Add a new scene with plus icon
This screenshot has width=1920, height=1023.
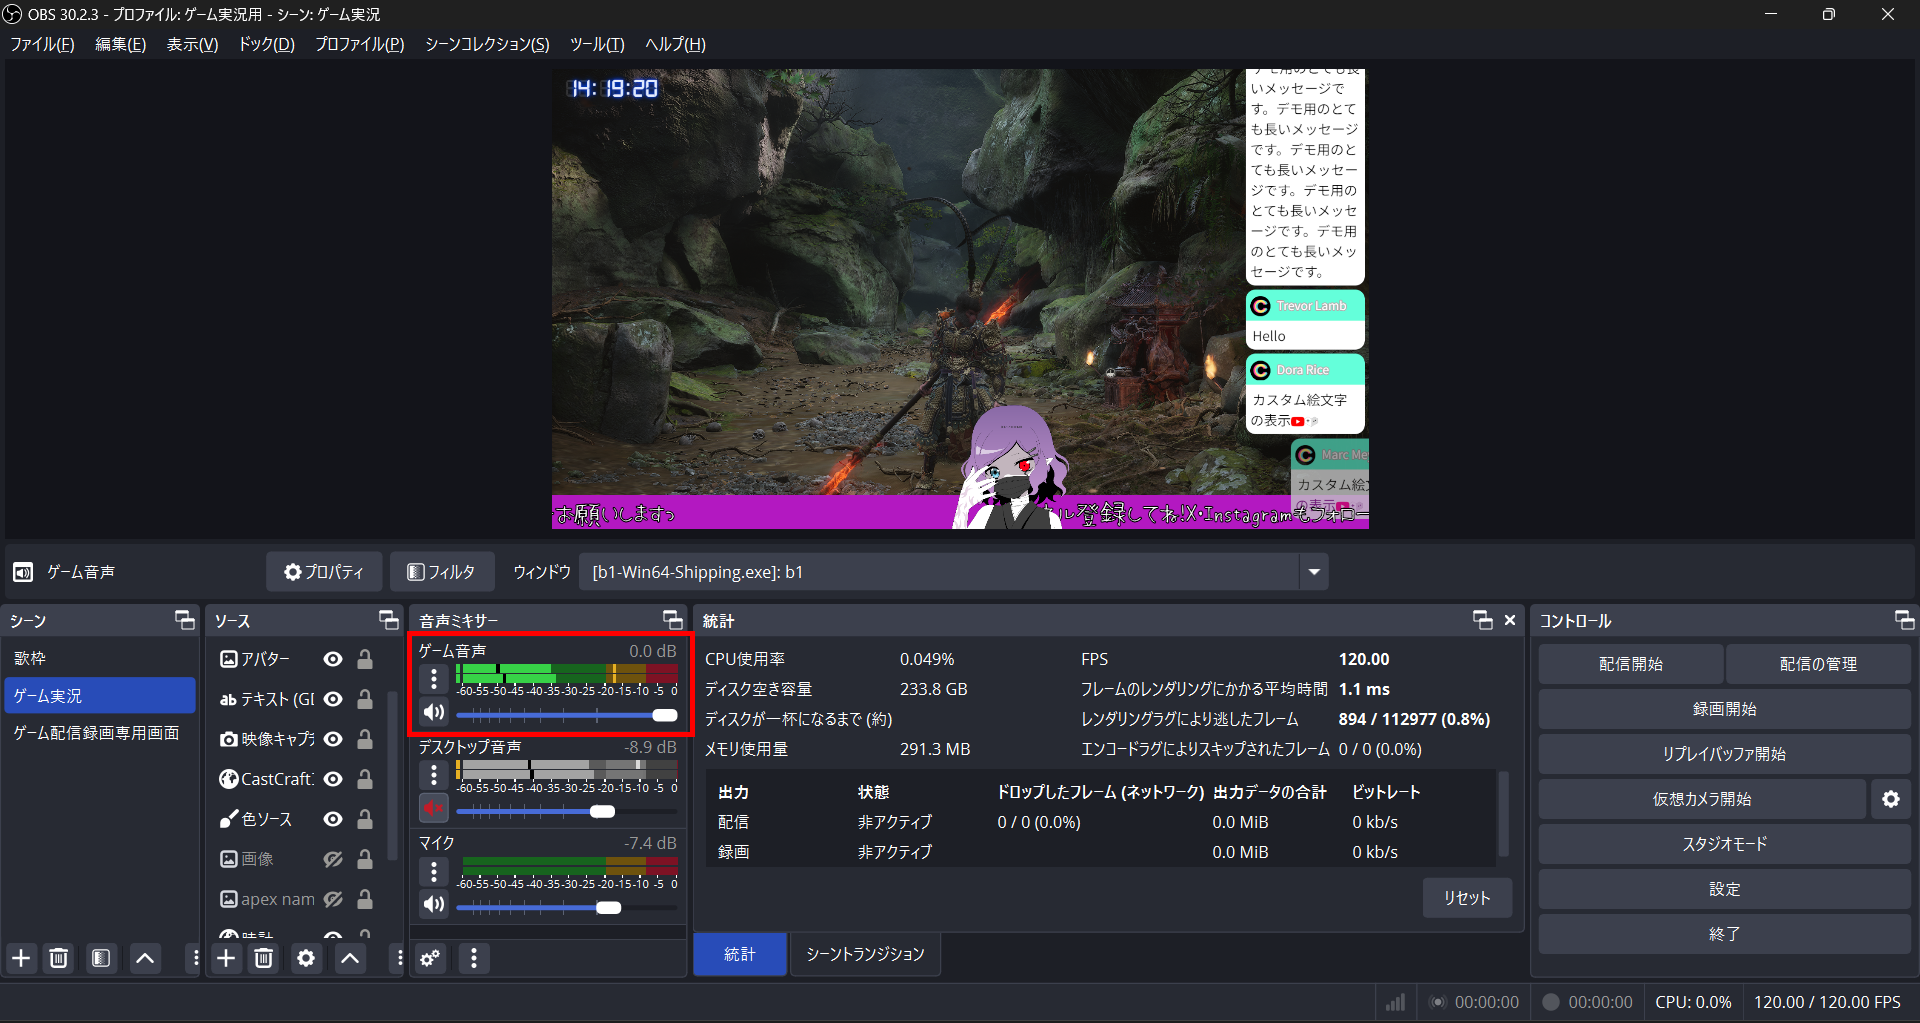click(x=21, y=958)
